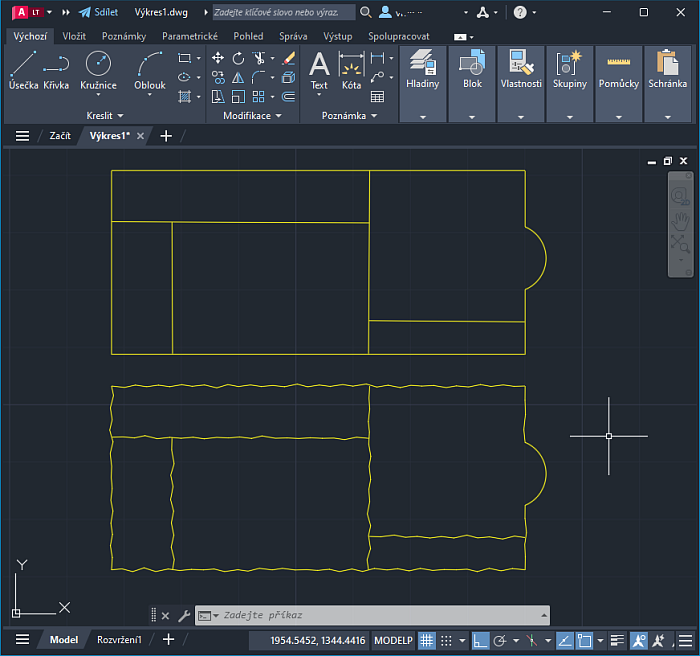Insert a Table annotation
The width and height of the screenshot is (700, 656).
(378, 96)
